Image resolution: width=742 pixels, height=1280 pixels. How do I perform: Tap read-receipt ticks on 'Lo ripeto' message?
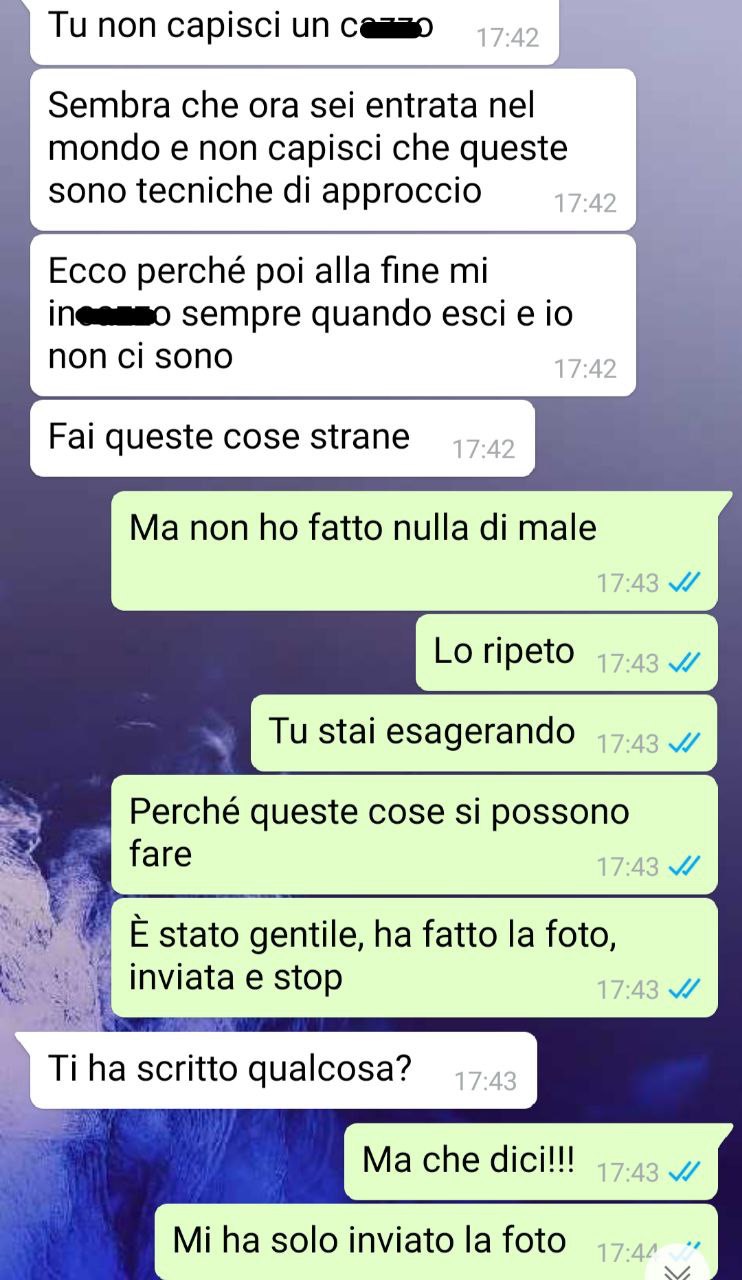(684, 663)
